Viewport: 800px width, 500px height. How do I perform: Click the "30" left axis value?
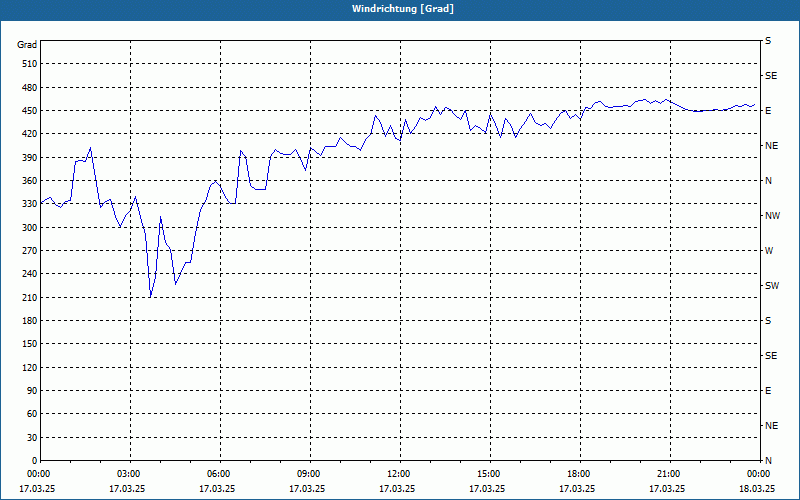coord(32,438)
